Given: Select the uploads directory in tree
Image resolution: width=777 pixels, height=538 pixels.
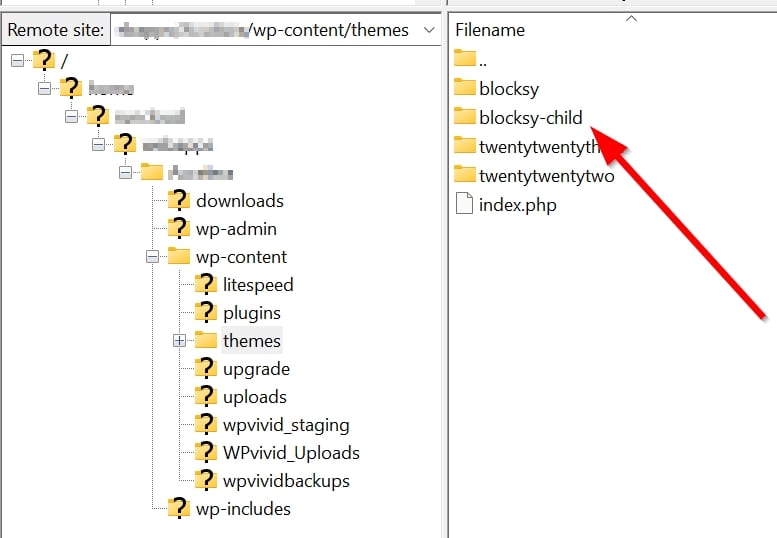Looking at the screenshot, I should (x=254, y=397).
